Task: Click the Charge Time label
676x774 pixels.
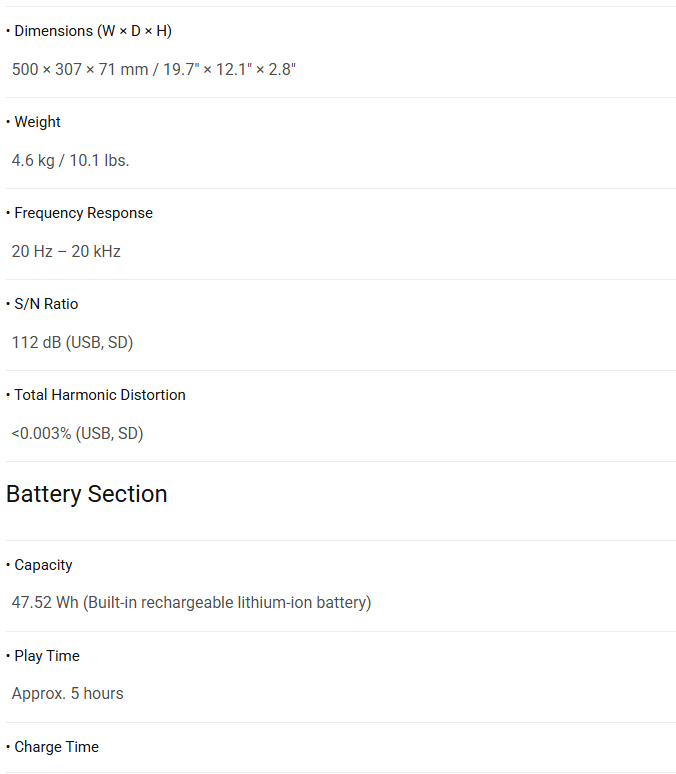Action: click(x=56, y=747)
